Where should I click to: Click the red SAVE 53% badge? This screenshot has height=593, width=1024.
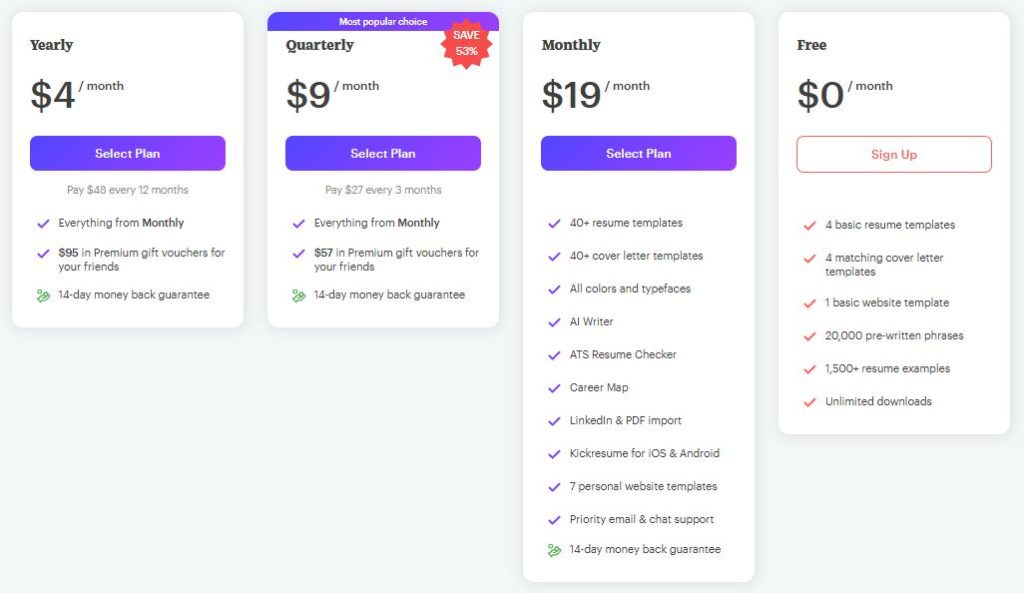466,43
